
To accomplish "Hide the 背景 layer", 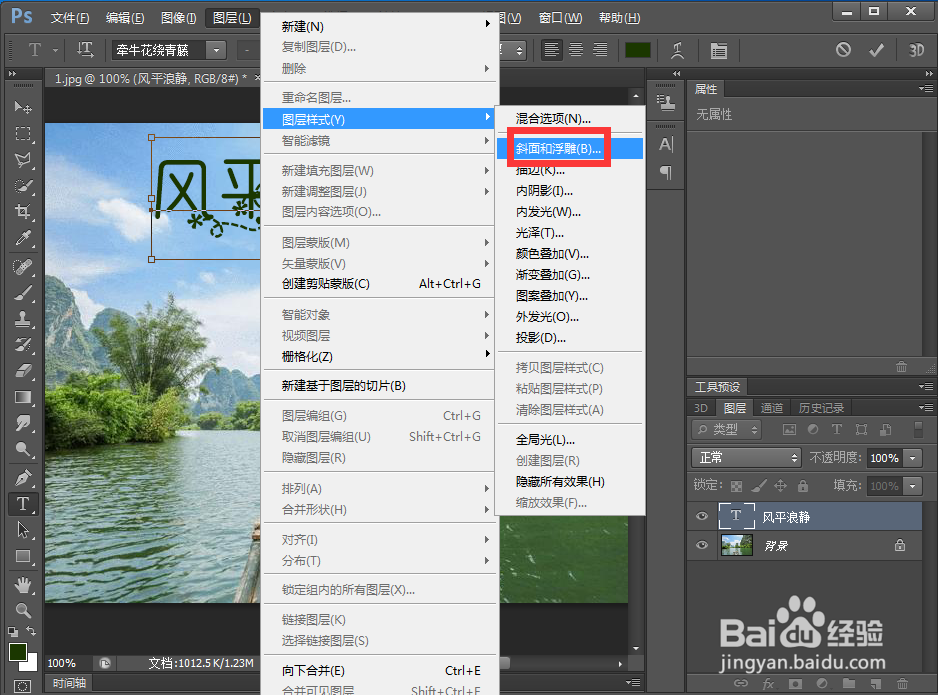I will [701, 545].
